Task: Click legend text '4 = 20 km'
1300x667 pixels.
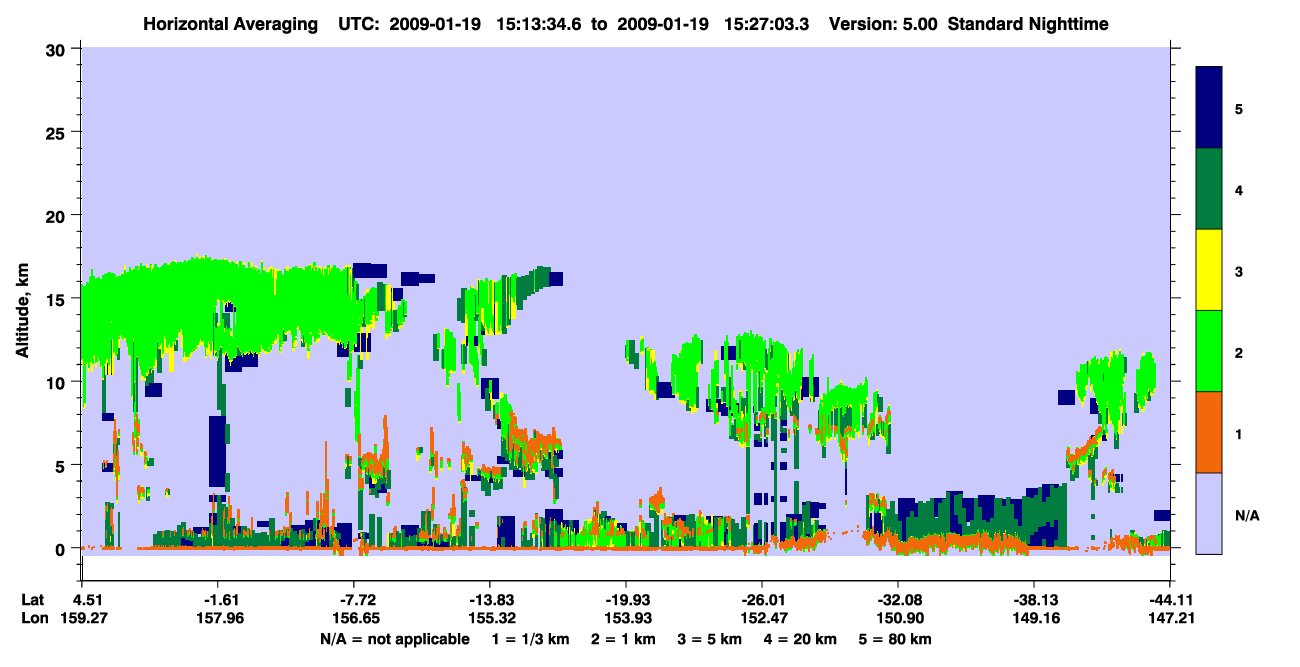Action: [x=802, y=638]
